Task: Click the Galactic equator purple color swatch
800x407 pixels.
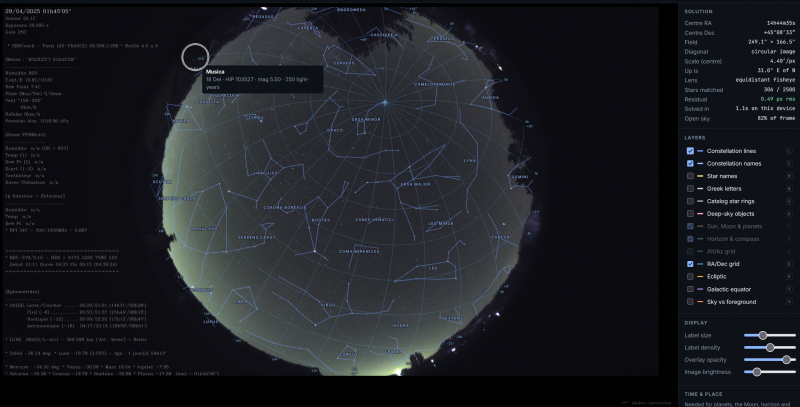Action: 700,289
